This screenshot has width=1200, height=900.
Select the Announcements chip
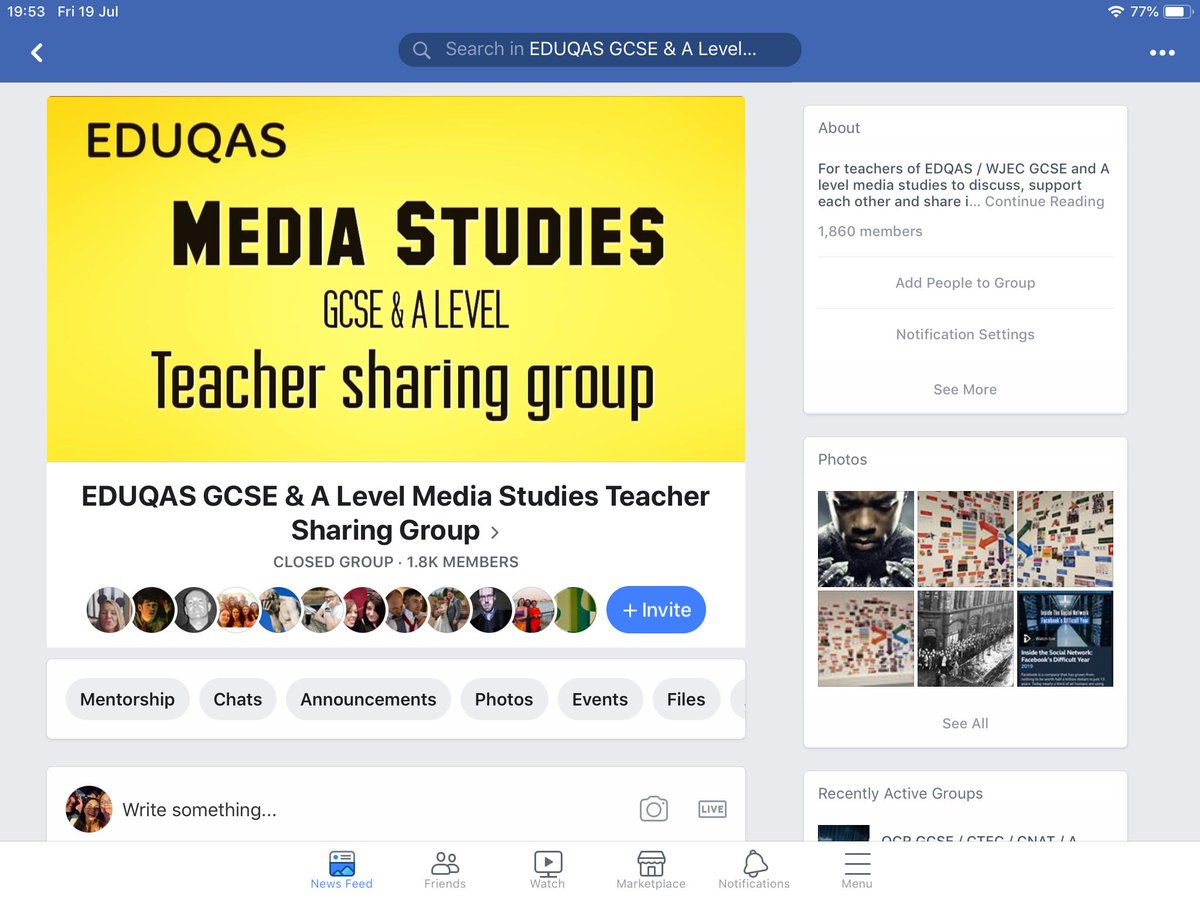[368, 699]
